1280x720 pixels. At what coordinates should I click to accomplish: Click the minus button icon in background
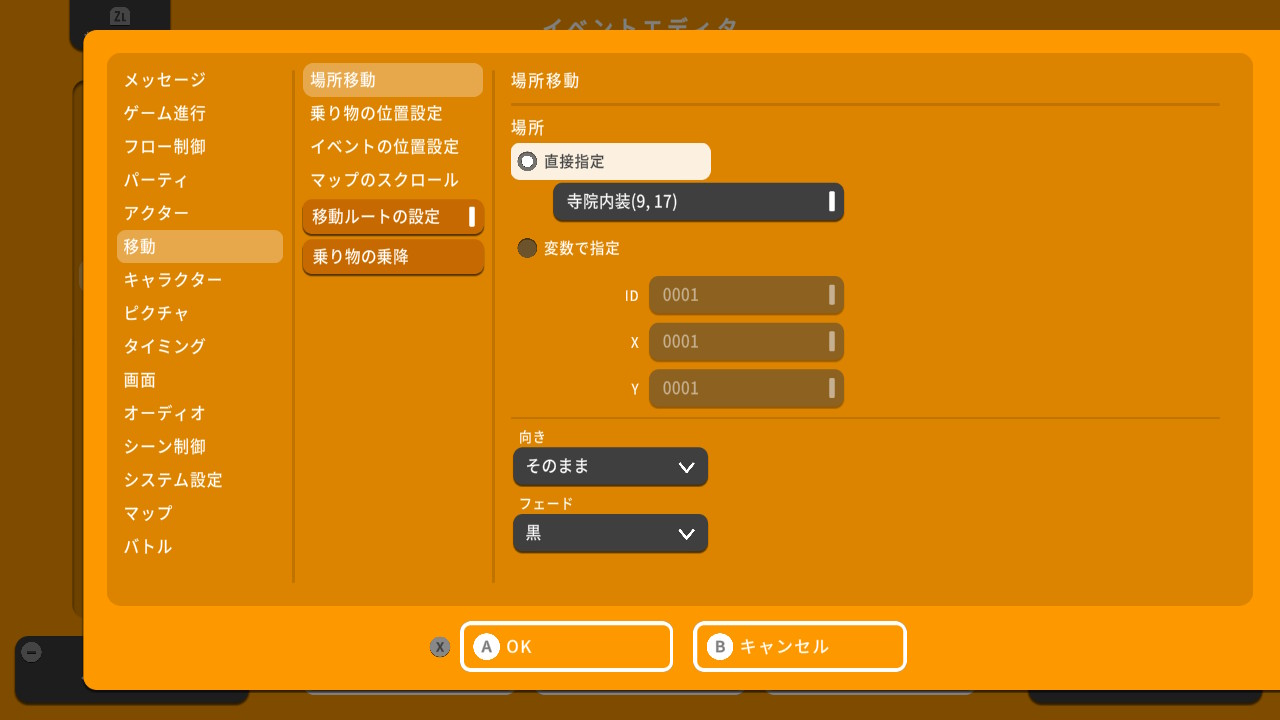(x=32, y=653)
